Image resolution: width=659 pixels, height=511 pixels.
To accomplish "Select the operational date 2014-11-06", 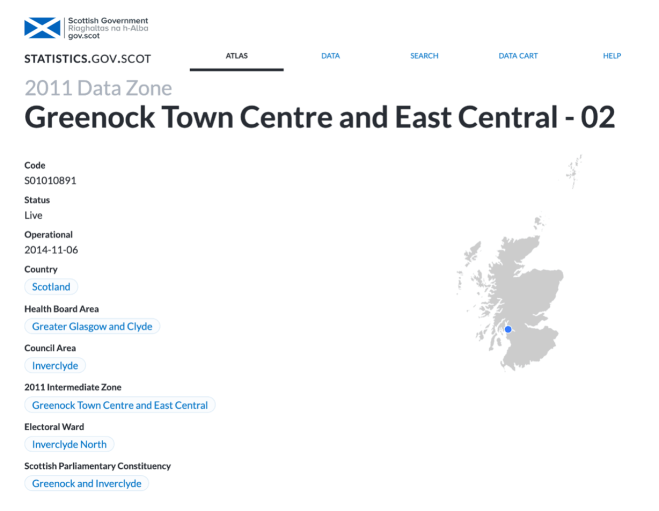I will (x=51, y=250).
